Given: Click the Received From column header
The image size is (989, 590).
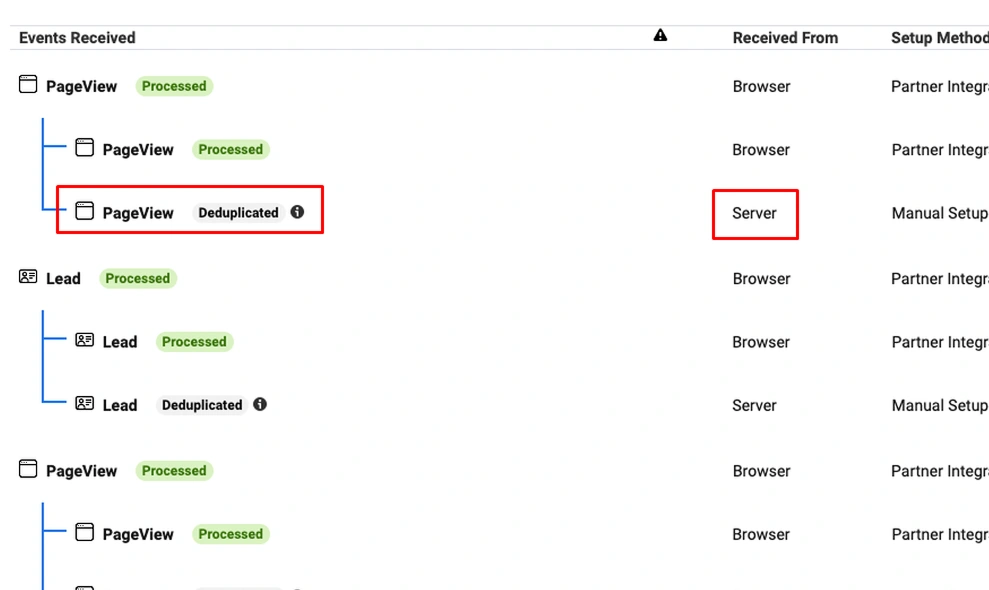Looking at the screenshot, I should click(785, 38).
